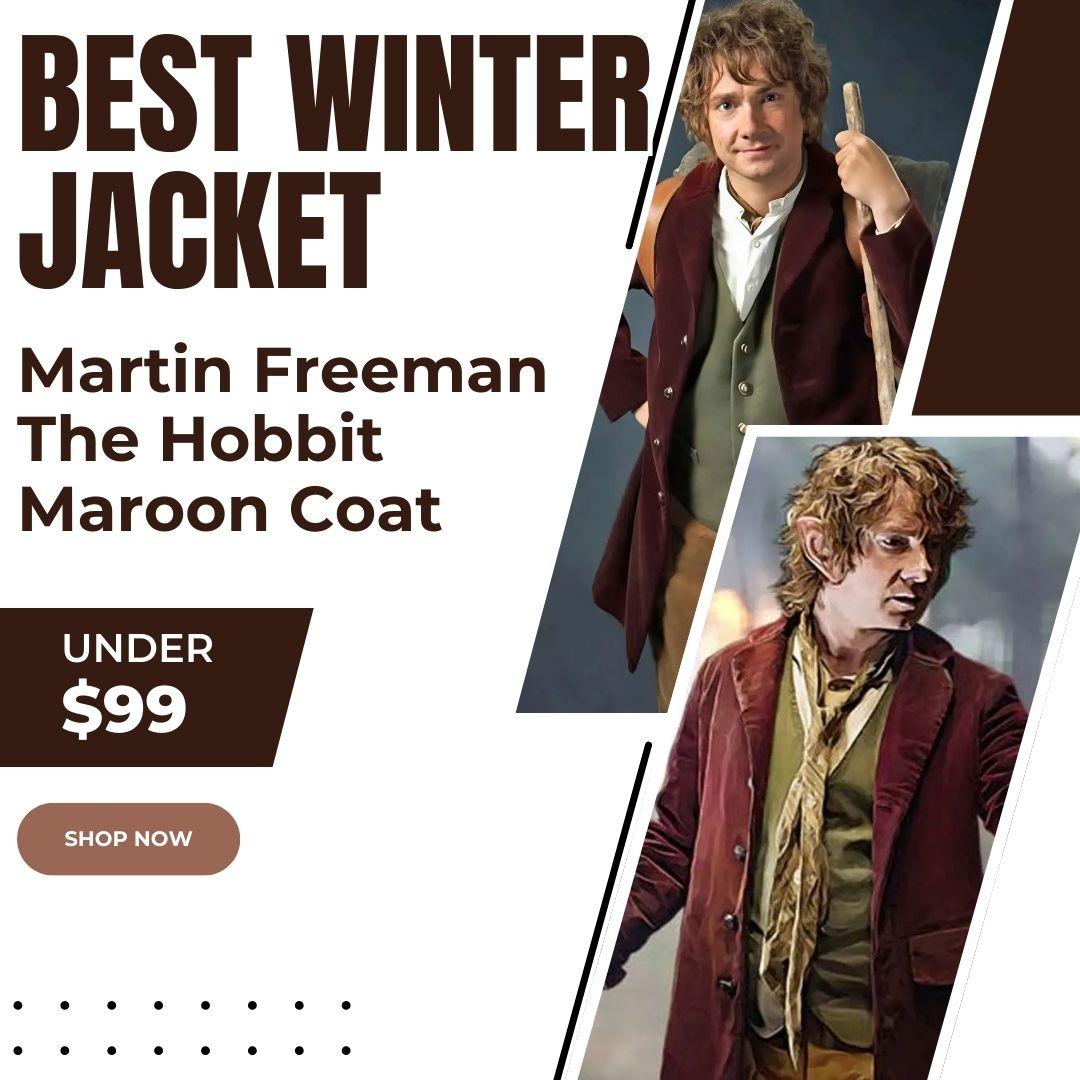The image size is (1080, 1080).
Task: Open the bottom painted portrait with scarf
Action: (827, 758)
